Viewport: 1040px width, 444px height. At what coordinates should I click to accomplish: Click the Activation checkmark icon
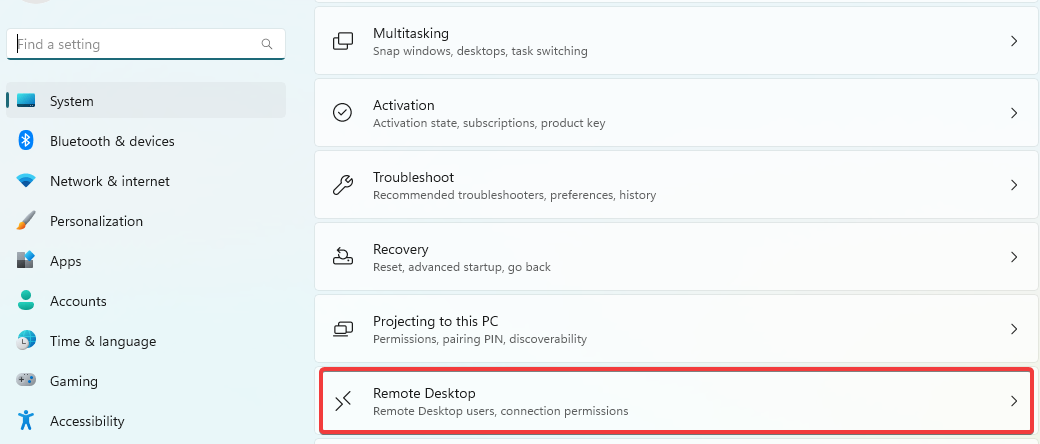[342, 113]
